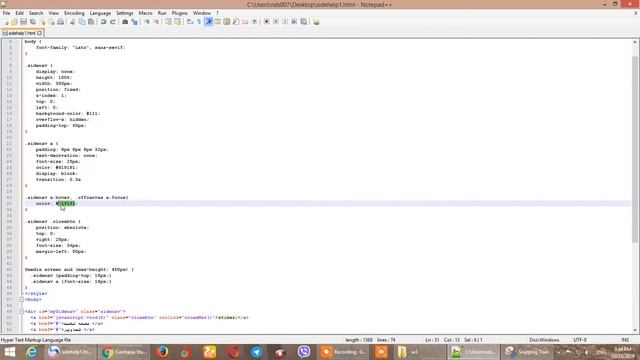This screenshot has height=360, width=640.
Task: Collapse the div mySidenav fold marker
Action: 22,311
